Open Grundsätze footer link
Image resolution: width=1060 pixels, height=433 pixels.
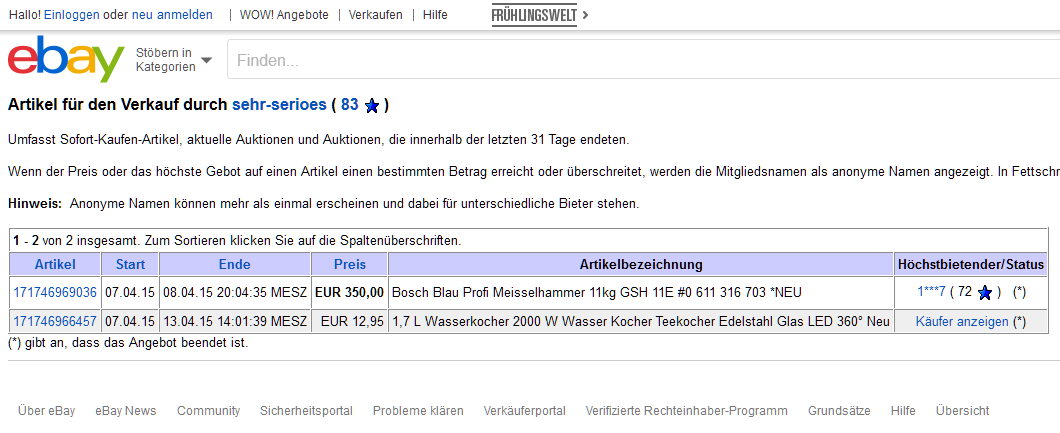click(x=839, y=411)
